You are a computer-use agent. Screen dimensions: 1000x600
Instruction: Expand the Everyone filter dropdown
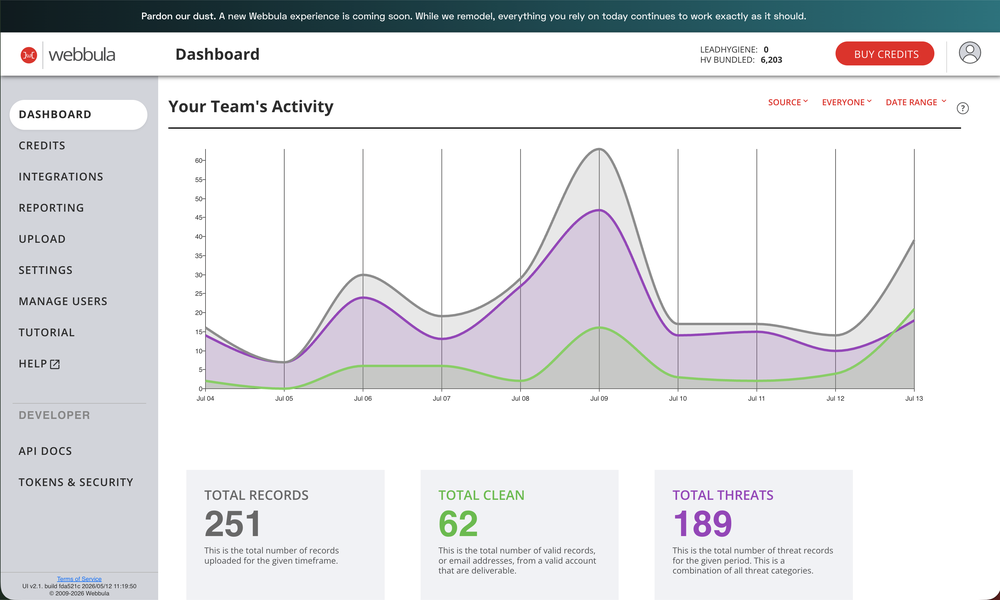tap(846, 102)
